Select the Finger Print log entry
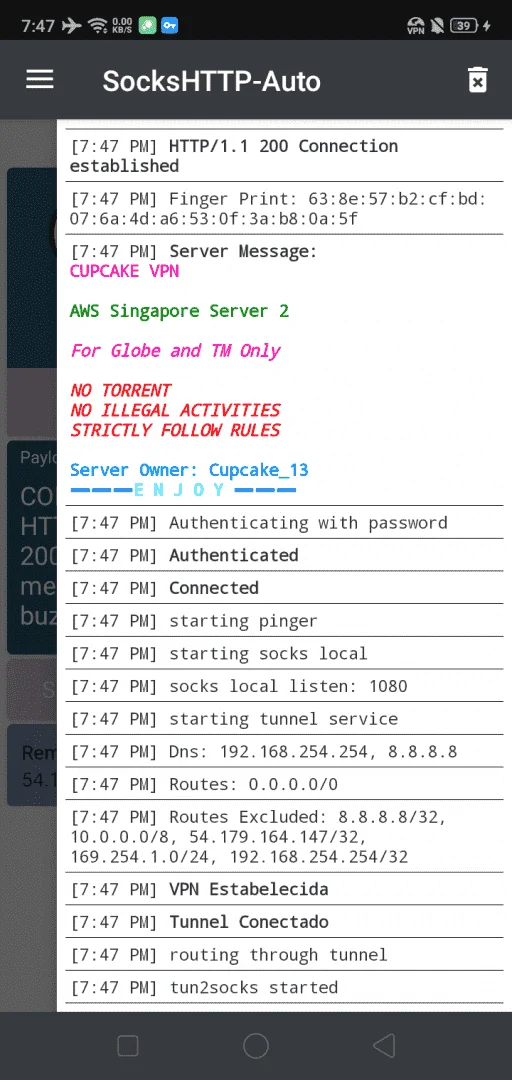The height and width of the screenshot is (1080, 512). (285, 209)
